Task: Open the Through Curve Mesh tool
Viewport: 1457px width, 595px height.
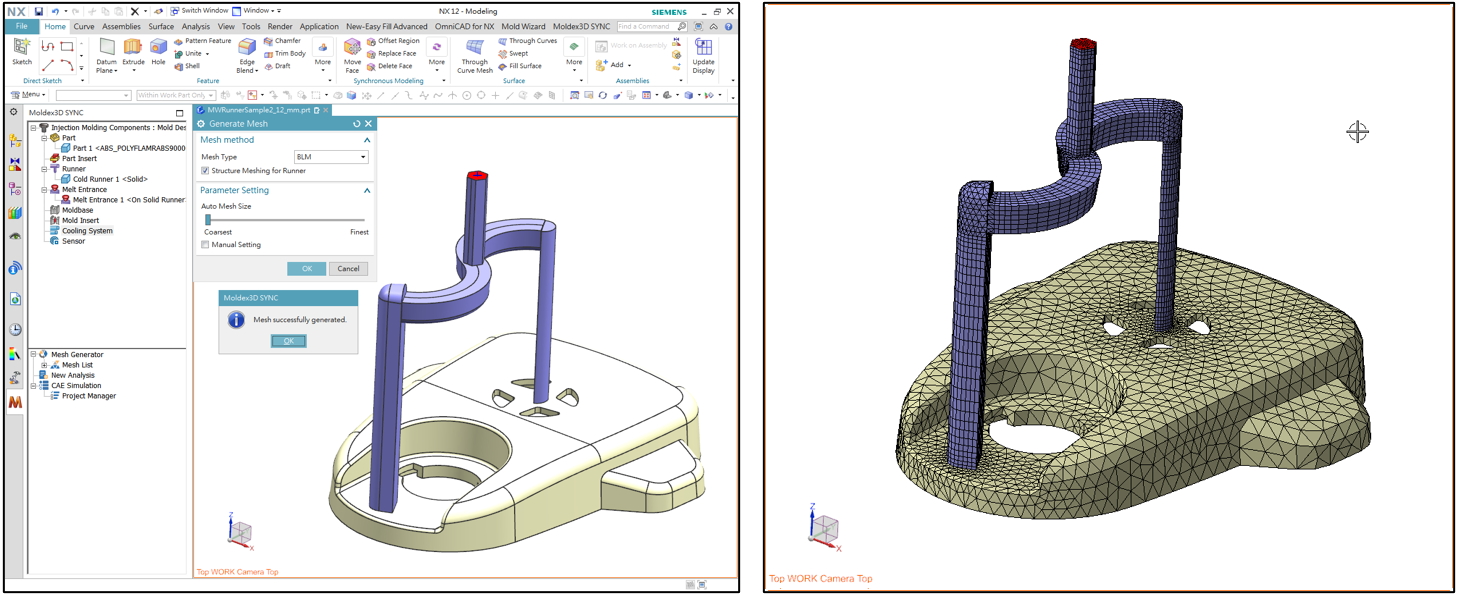Action: point(475,56)
